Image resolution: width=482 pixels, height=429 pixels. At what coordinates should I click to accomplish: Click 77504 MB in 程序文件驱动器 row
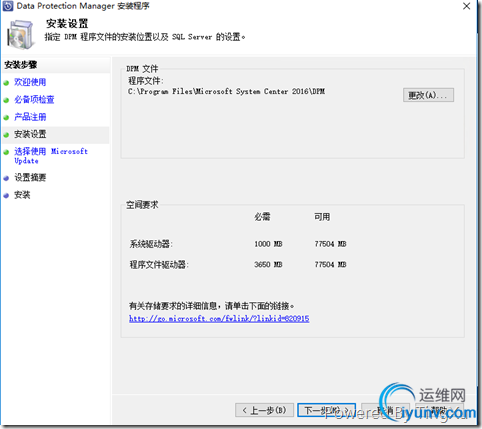pos(330,265)
